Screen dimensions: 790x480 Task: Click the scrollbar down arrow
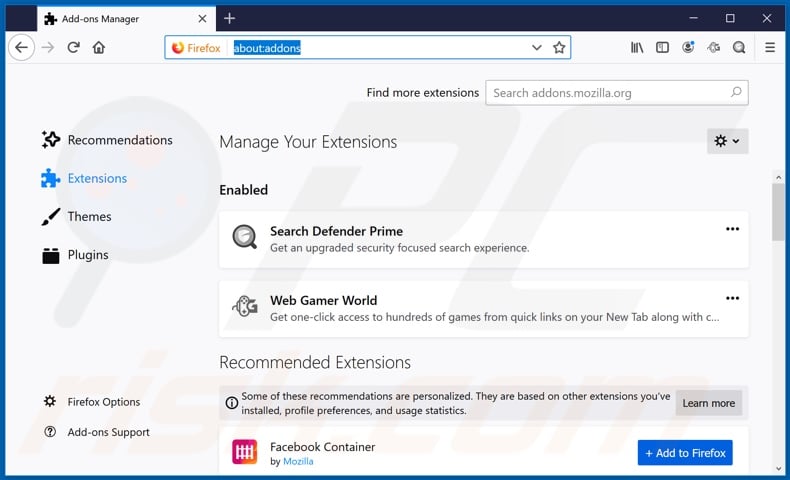778,468
